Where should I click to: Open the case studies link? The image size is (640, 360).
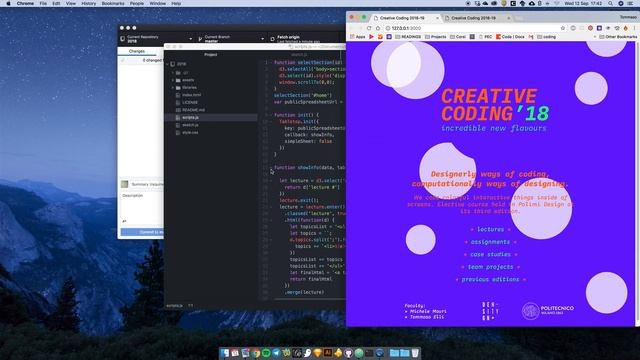coord(490,254)
